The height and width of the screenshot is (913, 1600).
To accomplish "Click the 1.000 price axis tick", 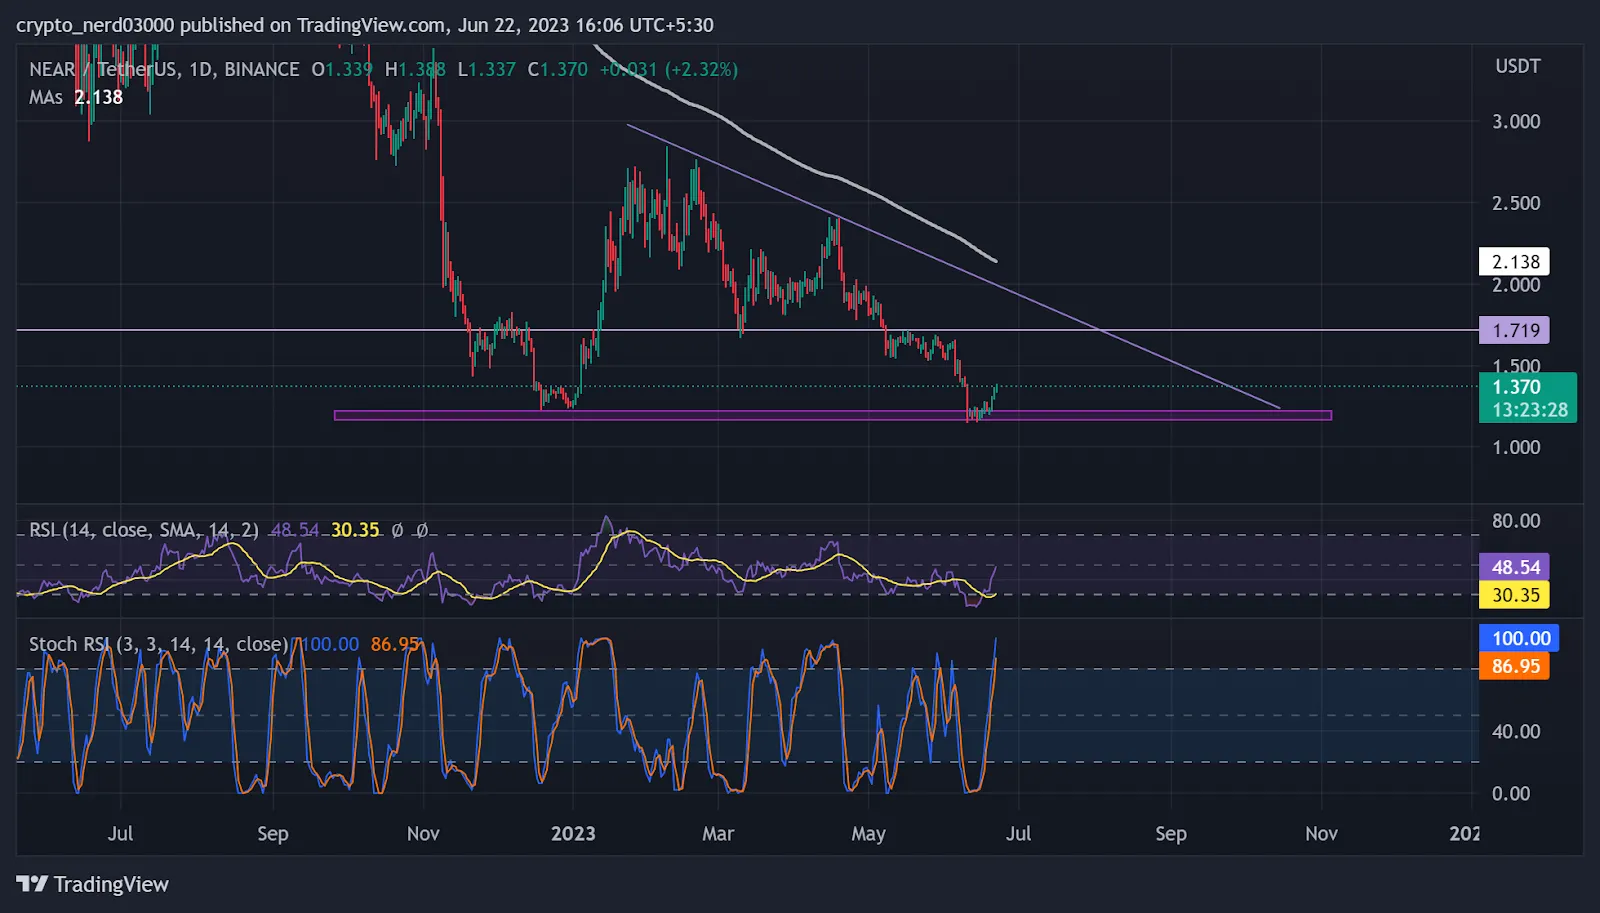I will 1516,447.
